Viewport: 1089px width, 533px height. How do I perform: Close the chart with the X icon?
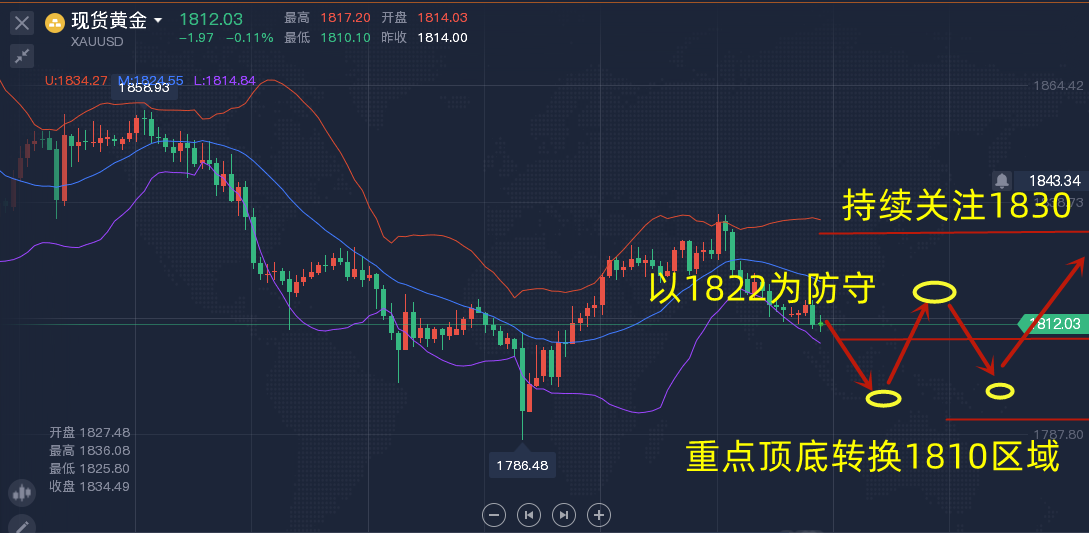coord(22,24)
